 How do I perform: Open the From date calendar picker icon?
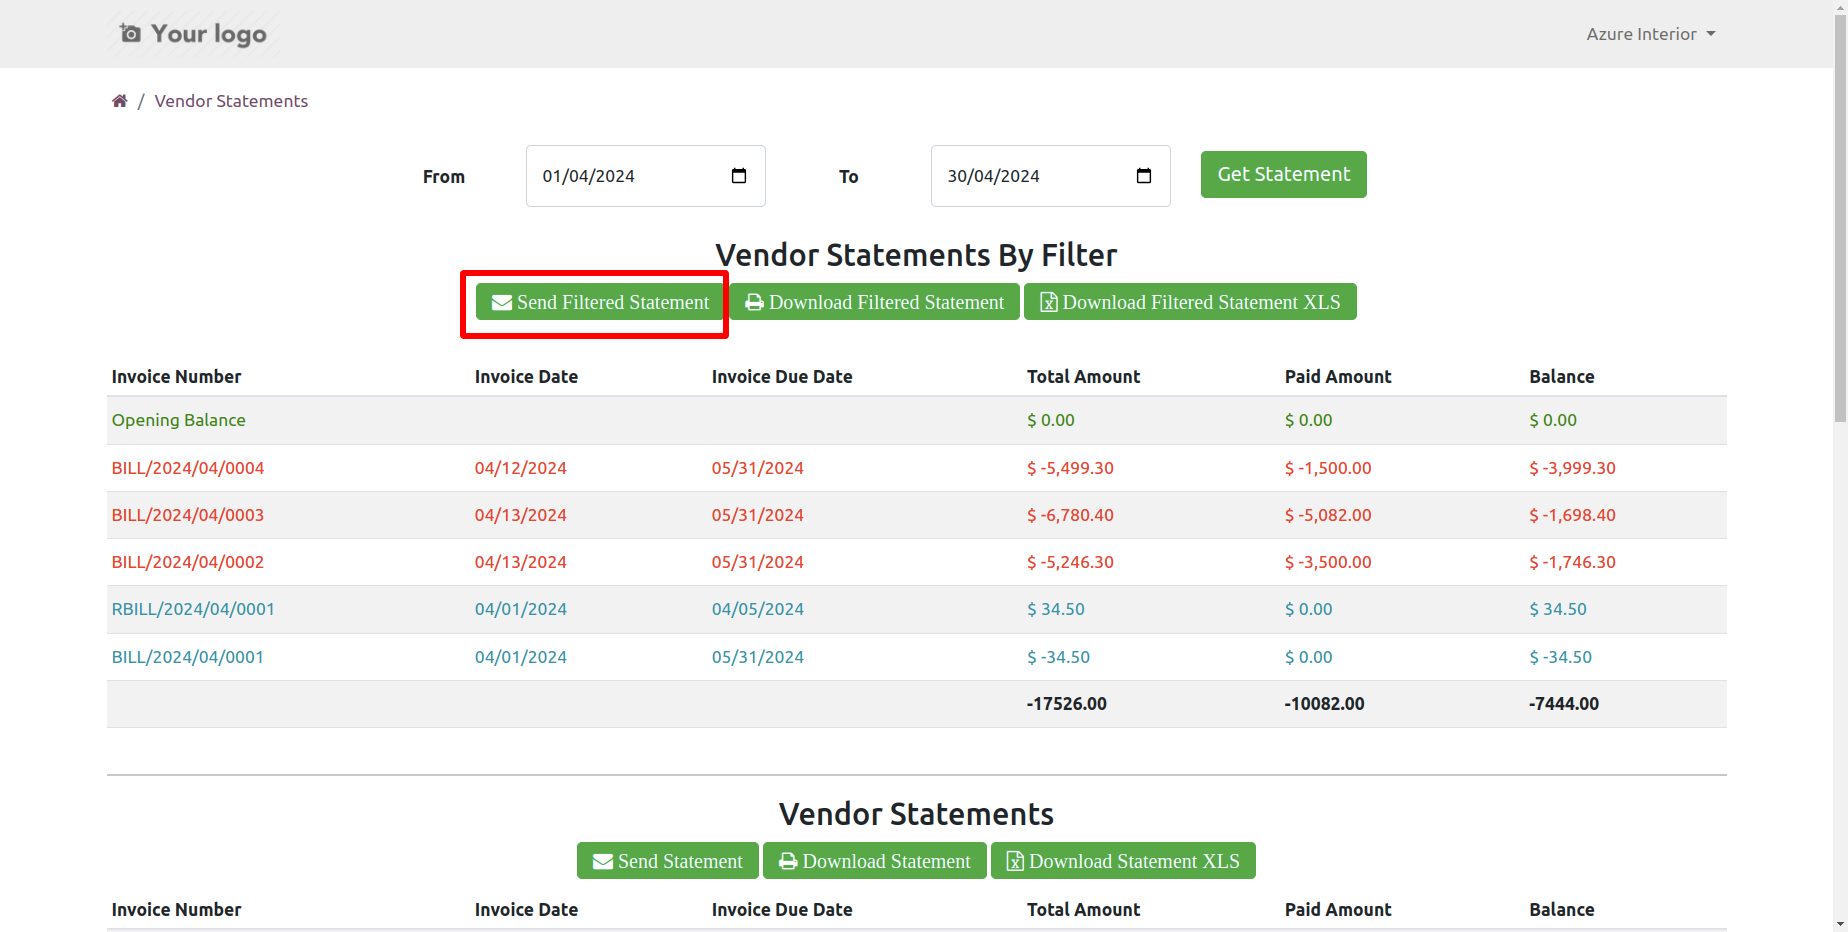[x=739, y=176]
